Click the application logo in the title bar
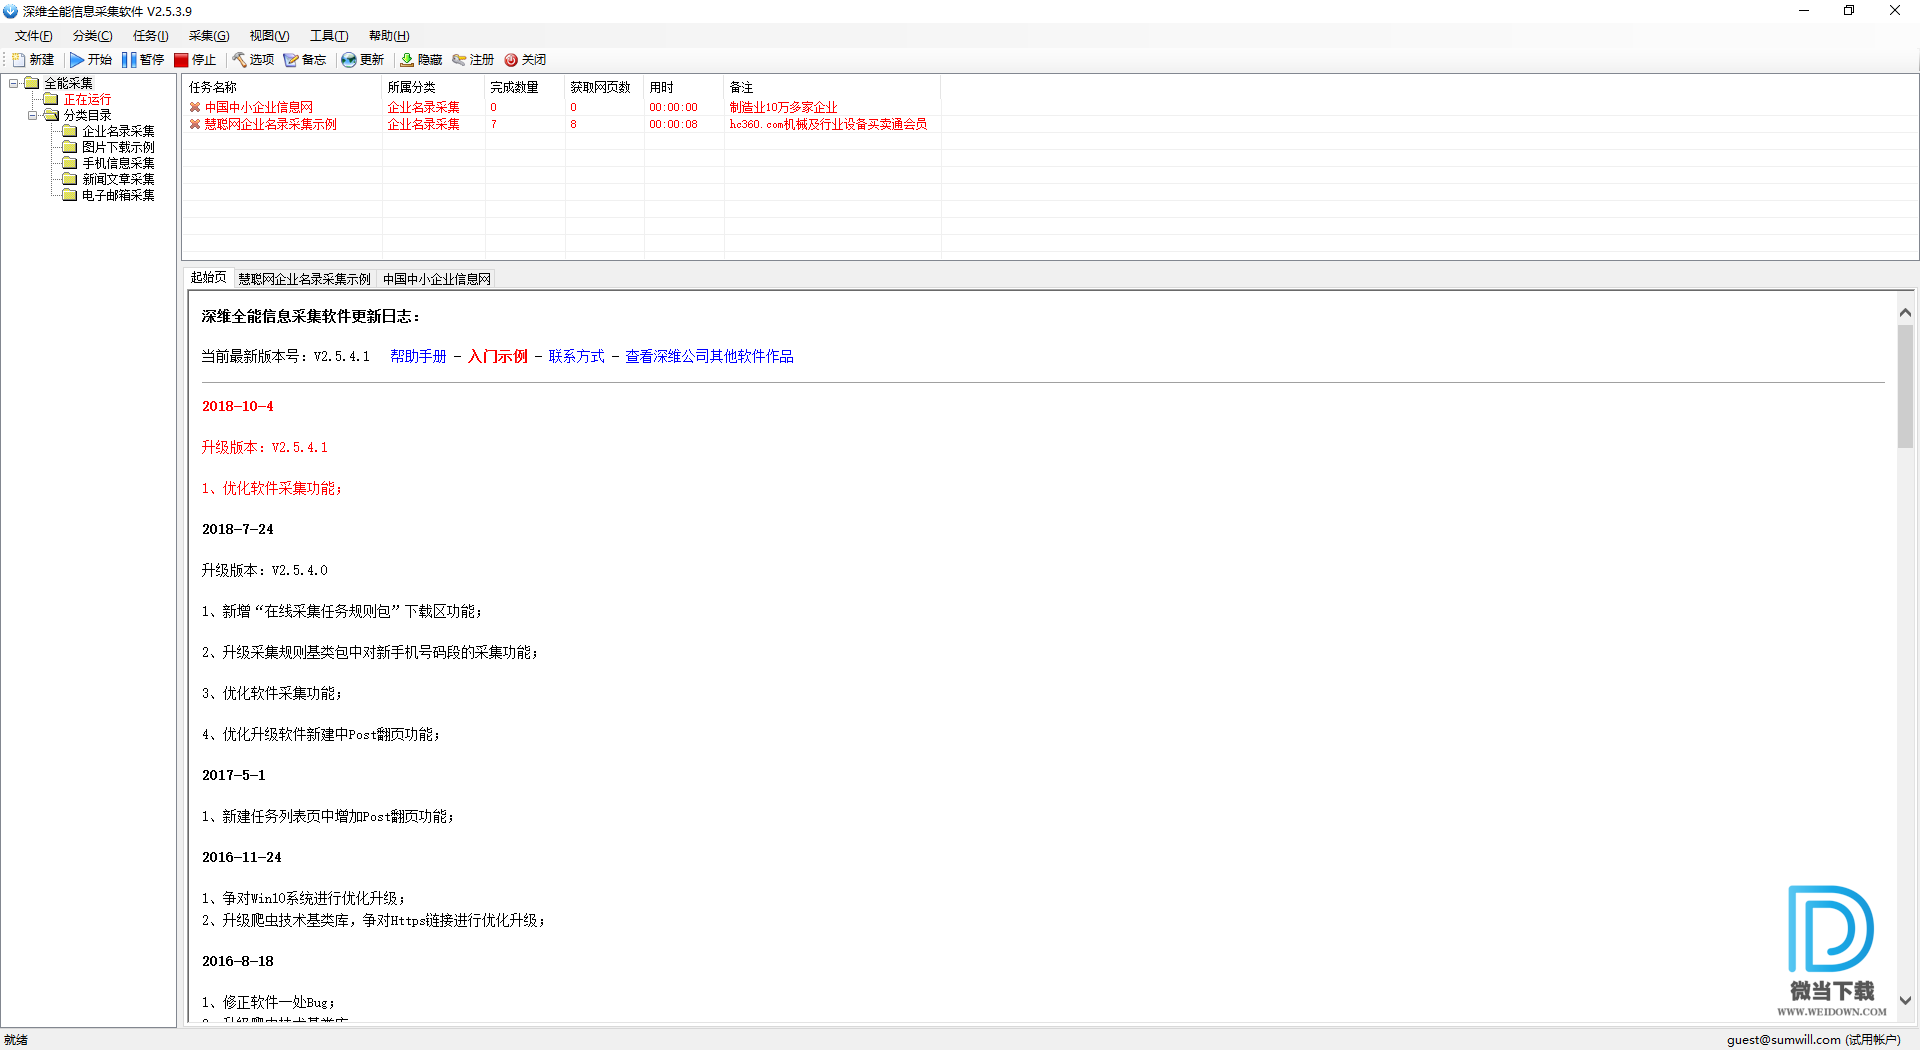1920x1050 pixels. tap(10, 11)
